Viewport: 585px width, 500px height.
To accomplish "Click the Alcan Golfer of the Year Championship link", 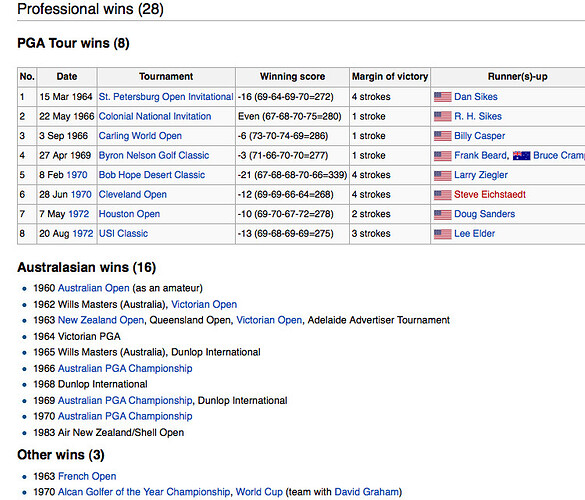I will click(x=144, y=492).
